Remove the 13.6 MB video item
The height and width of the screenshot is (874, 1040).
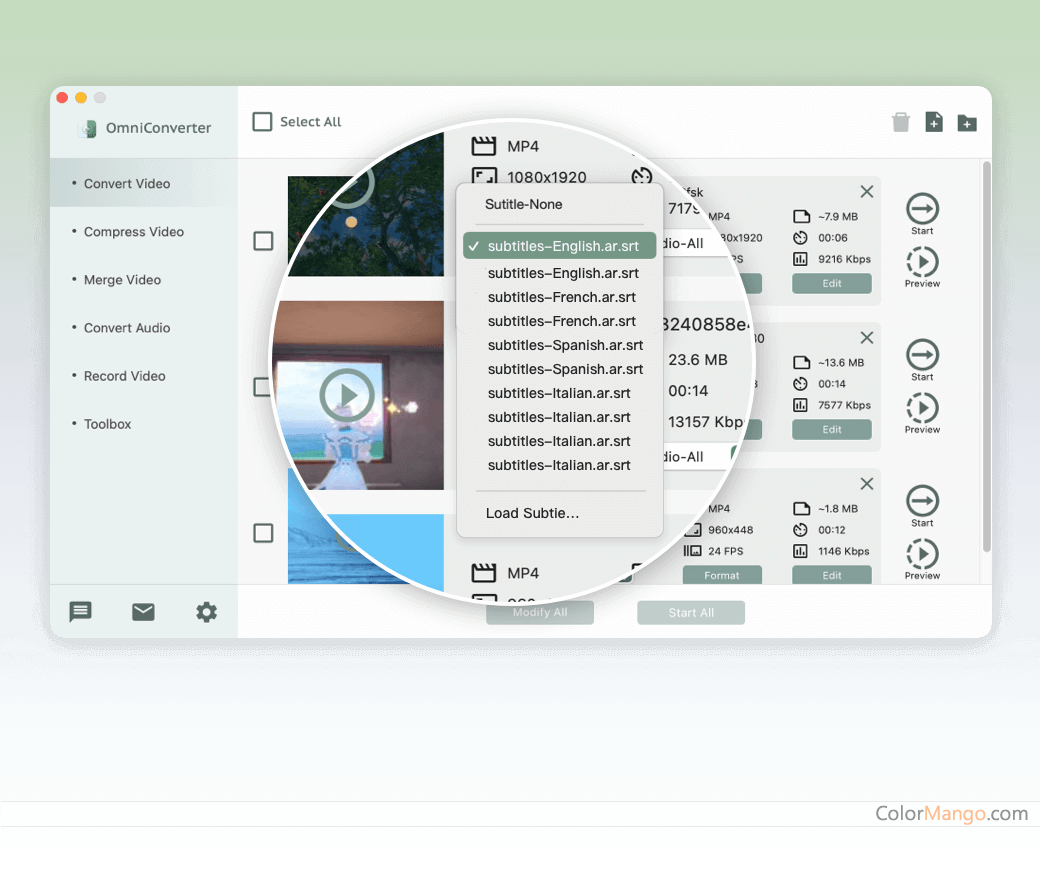[867, 338]
